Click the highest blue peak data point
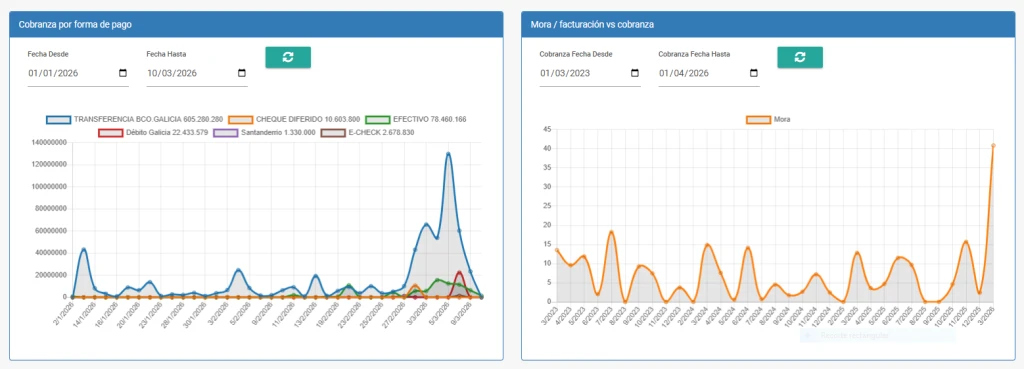 448,154
